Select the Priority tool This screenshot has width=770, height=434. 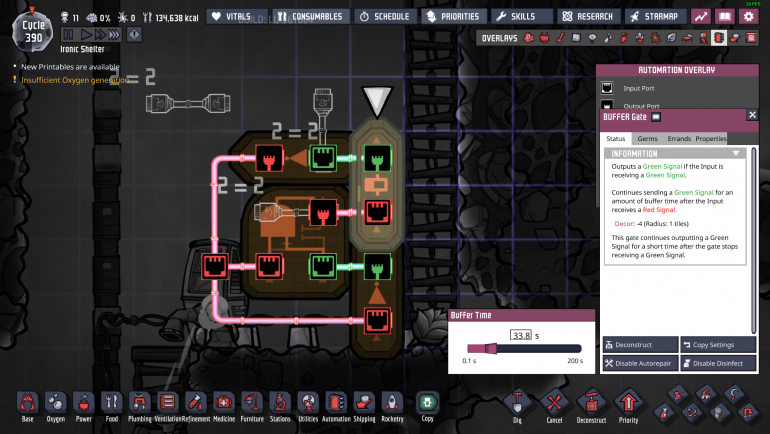[629, 407]
